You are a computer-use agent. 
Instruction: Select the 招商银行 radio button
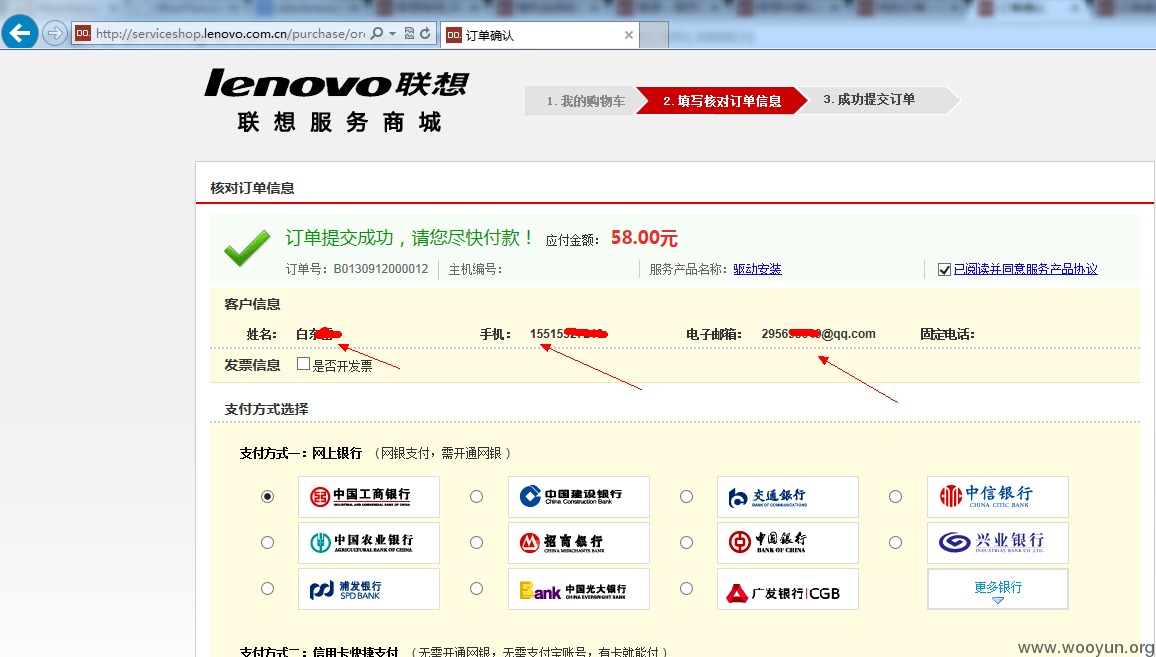(476, 543)
